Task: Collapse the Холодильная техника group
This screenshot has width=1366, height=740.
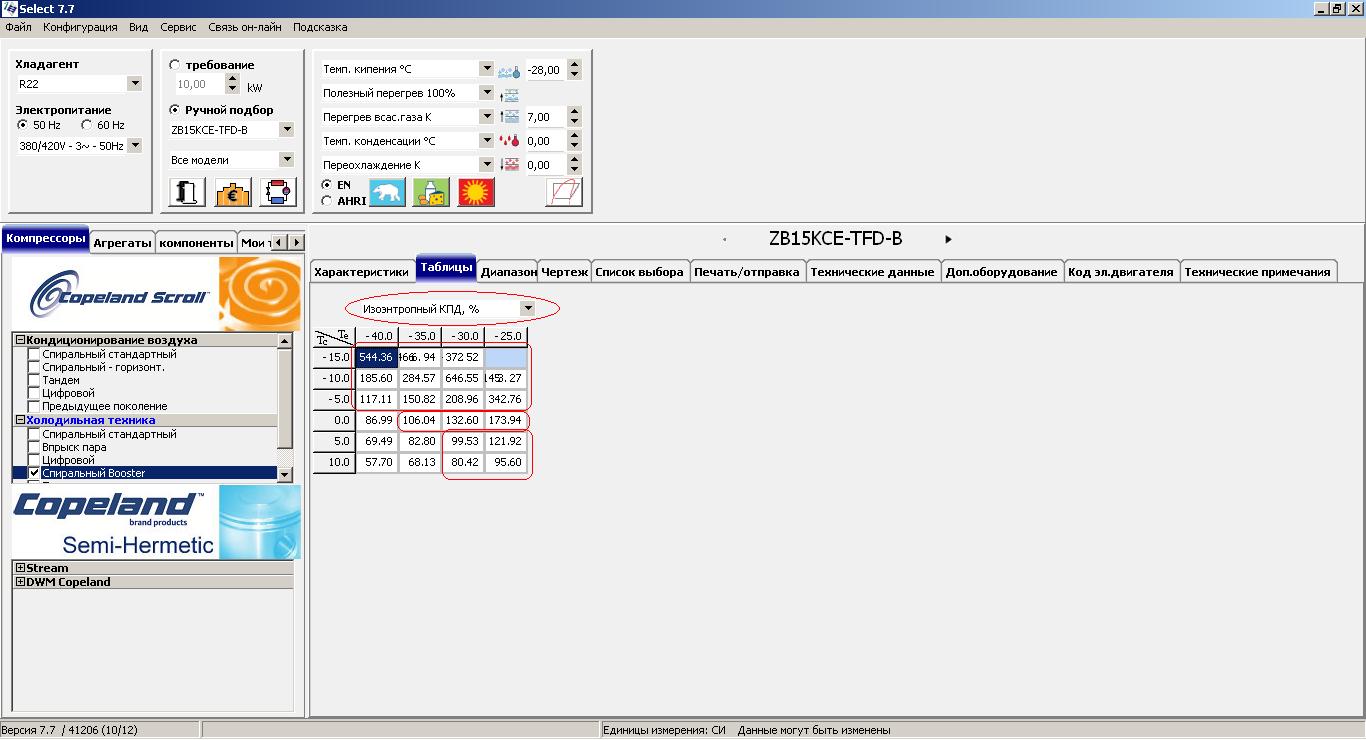Action: coord(21,420)
